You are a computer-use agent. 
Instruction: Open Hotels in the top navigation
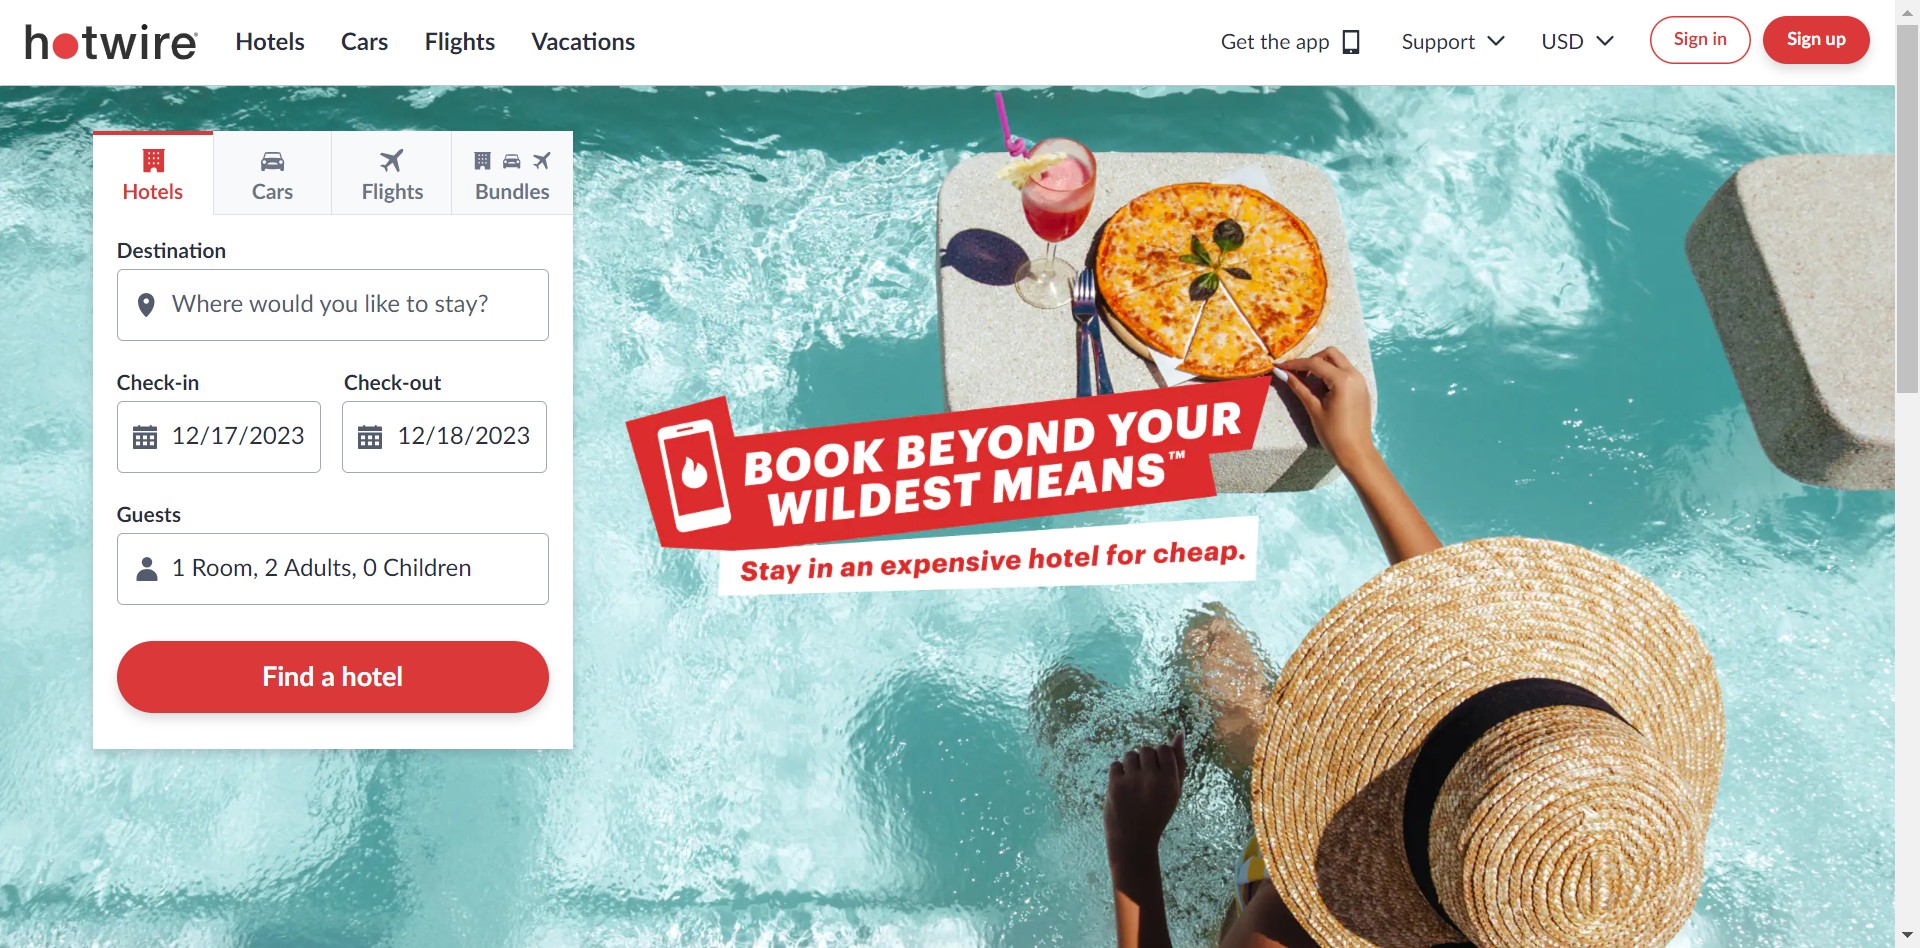(270, 42)
